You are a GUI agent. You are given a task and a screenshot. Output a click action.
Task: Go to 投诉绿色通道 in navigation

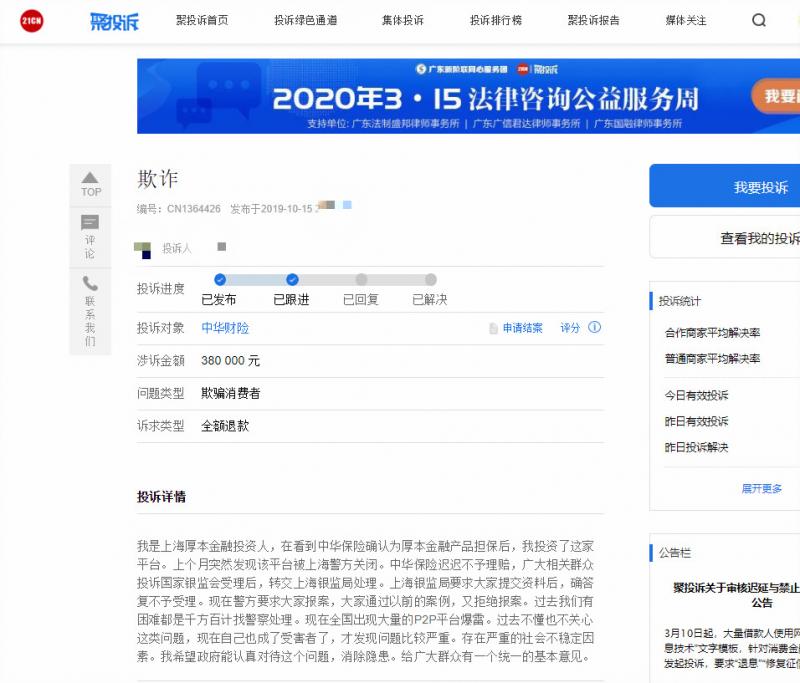click(x=305, y=20)
